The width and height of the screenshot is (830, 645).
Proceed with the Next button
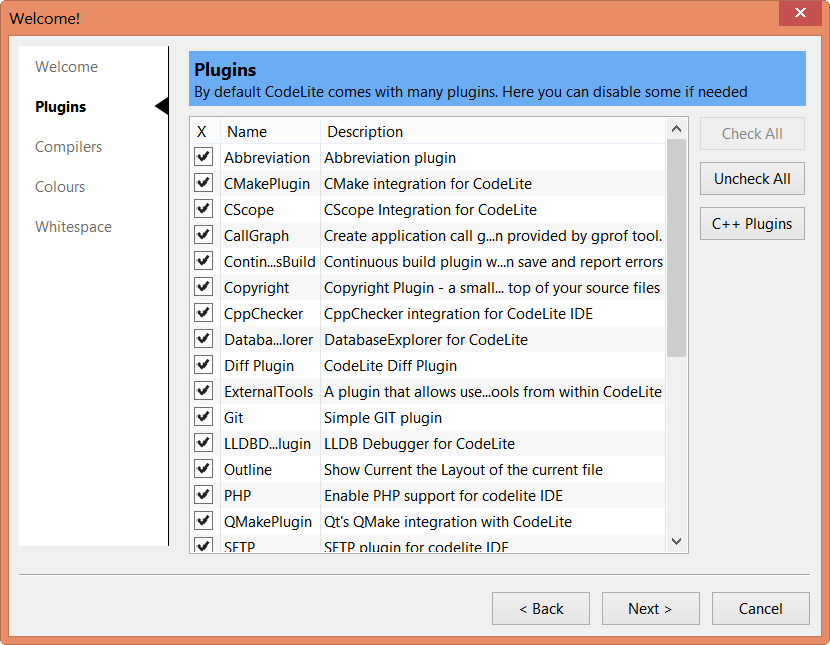[x=651, y=608]
